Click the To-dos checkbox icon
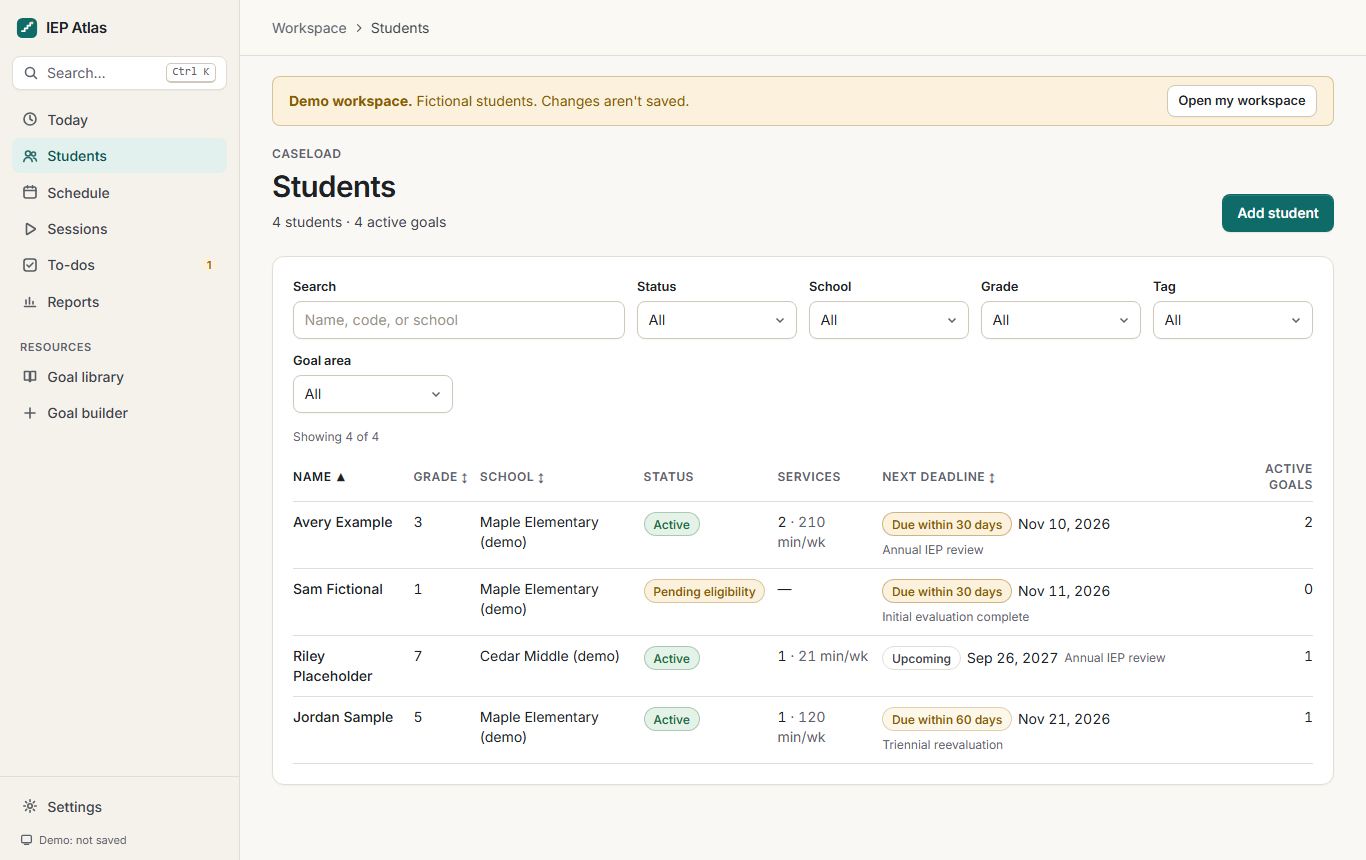The image size is (1366, 860). (x=30, y=265)
